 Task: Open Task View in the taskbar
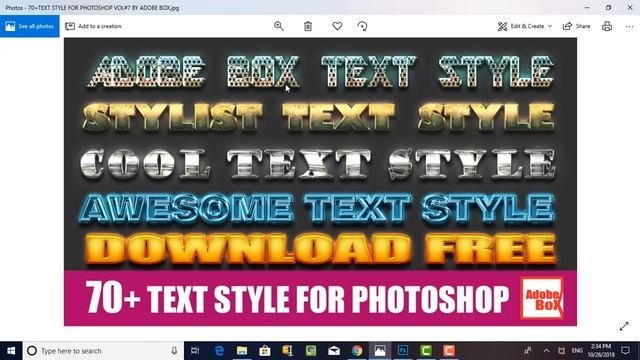195,351
